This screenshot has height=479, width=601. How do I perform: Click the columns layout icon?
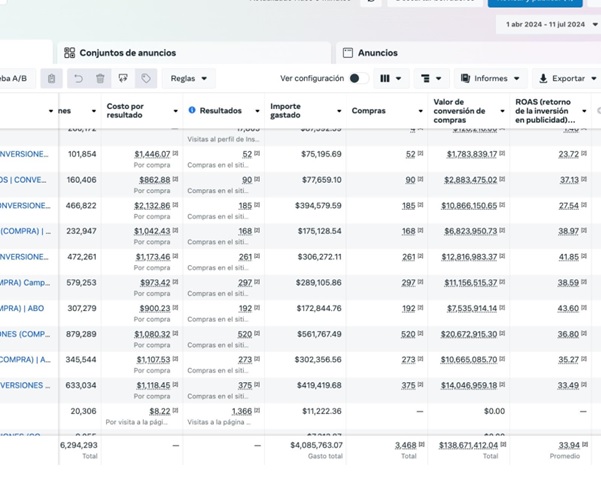390,78
